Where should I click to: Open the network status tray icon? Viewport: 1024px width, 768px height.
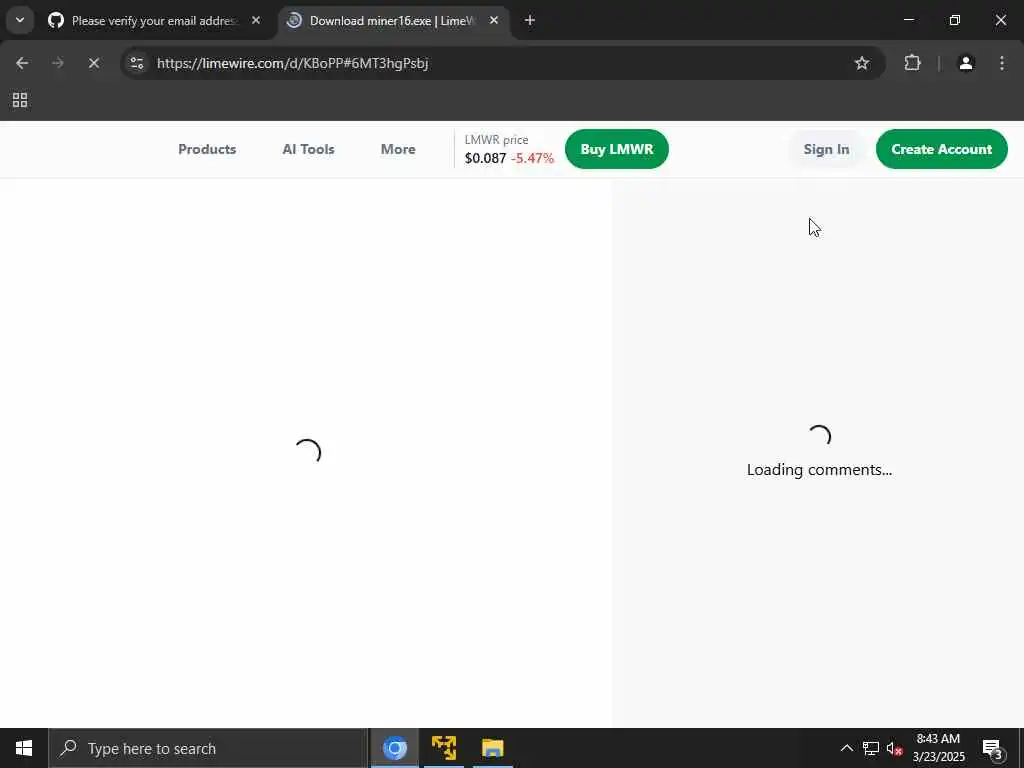(x=871, y=748)
